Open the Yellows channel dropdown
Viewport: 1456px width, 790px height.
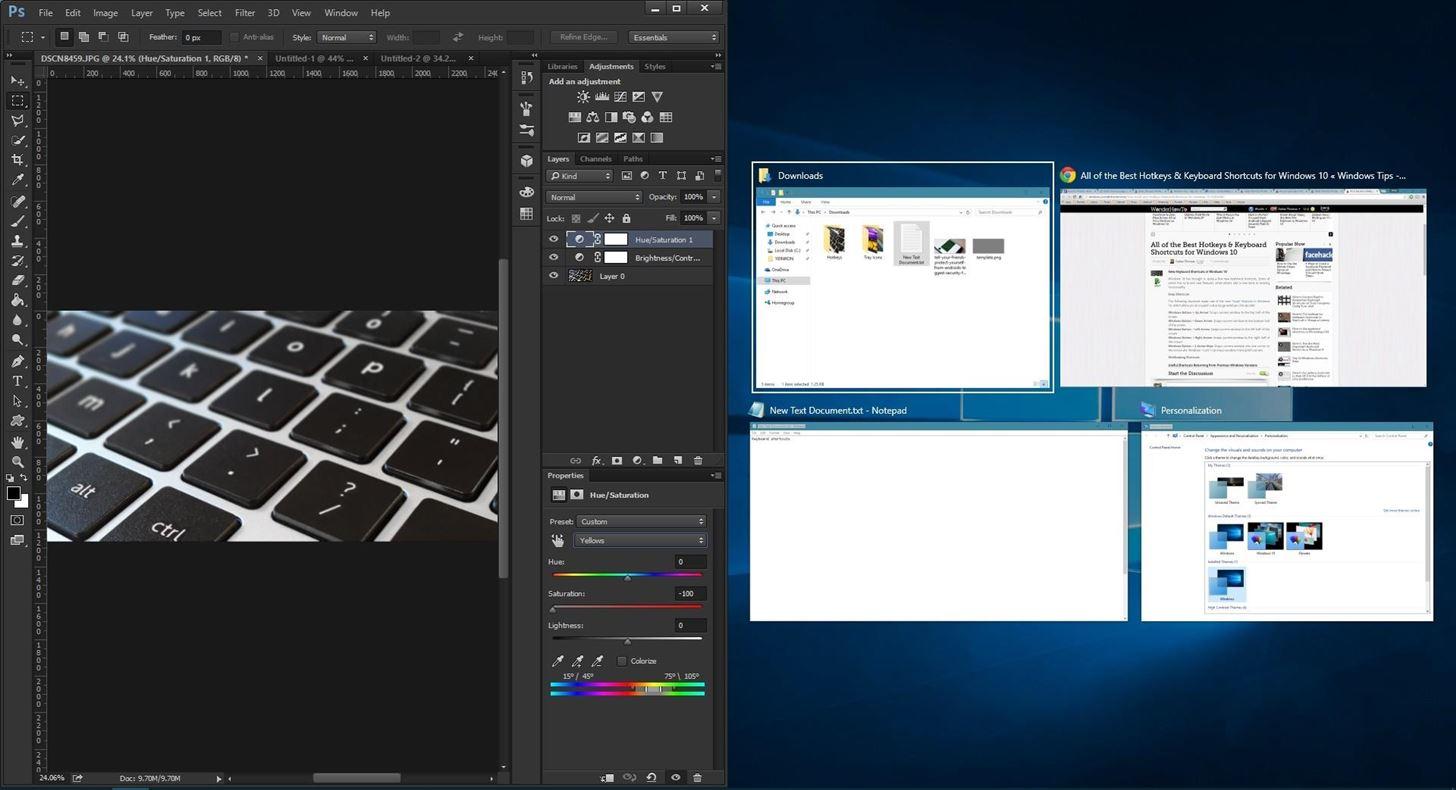pos(640,540)
